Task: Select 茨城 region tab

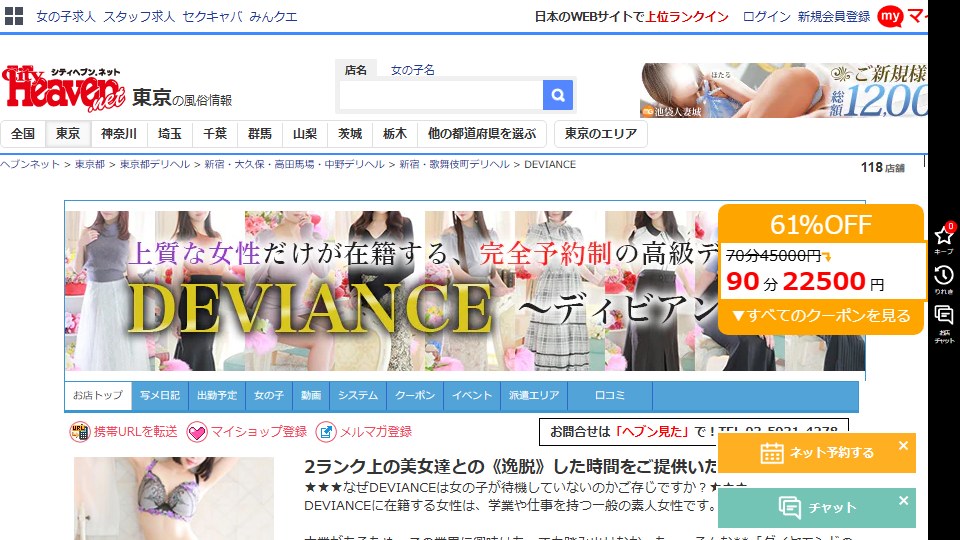Action: tap(350, 133)
